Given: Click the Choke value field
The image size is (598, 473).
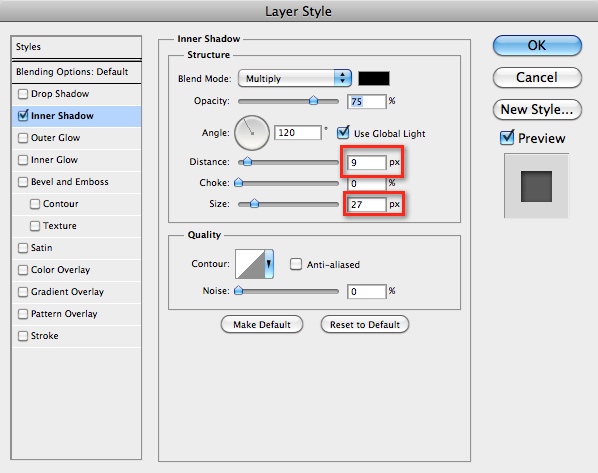Looking at the screenshot, I should click(367, 183).
